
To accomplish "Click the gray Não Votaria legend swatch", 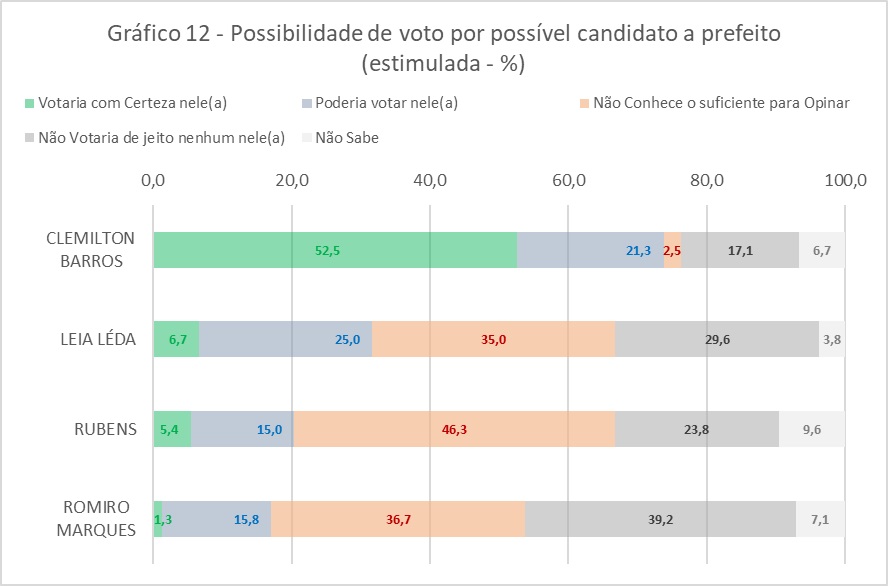I will [x=29, y=137].
